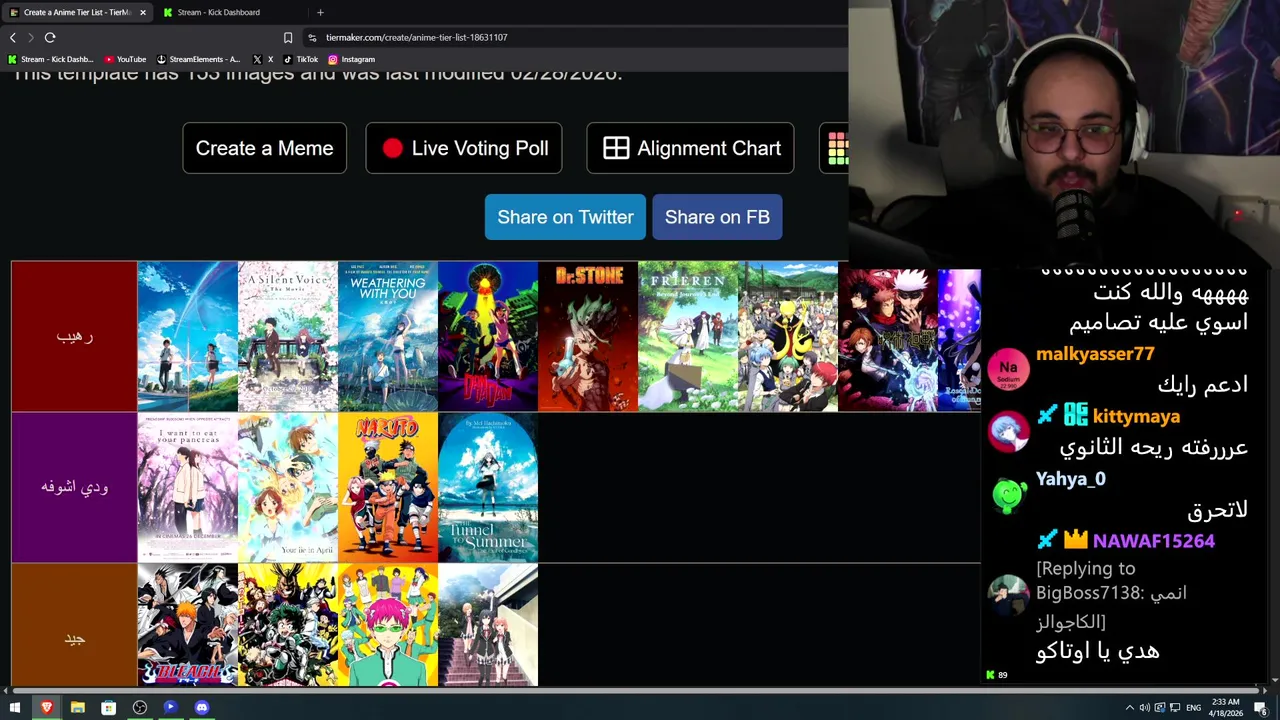Open Discord from the taskbar
This screenshot has height=720, width=1280.
201,707
